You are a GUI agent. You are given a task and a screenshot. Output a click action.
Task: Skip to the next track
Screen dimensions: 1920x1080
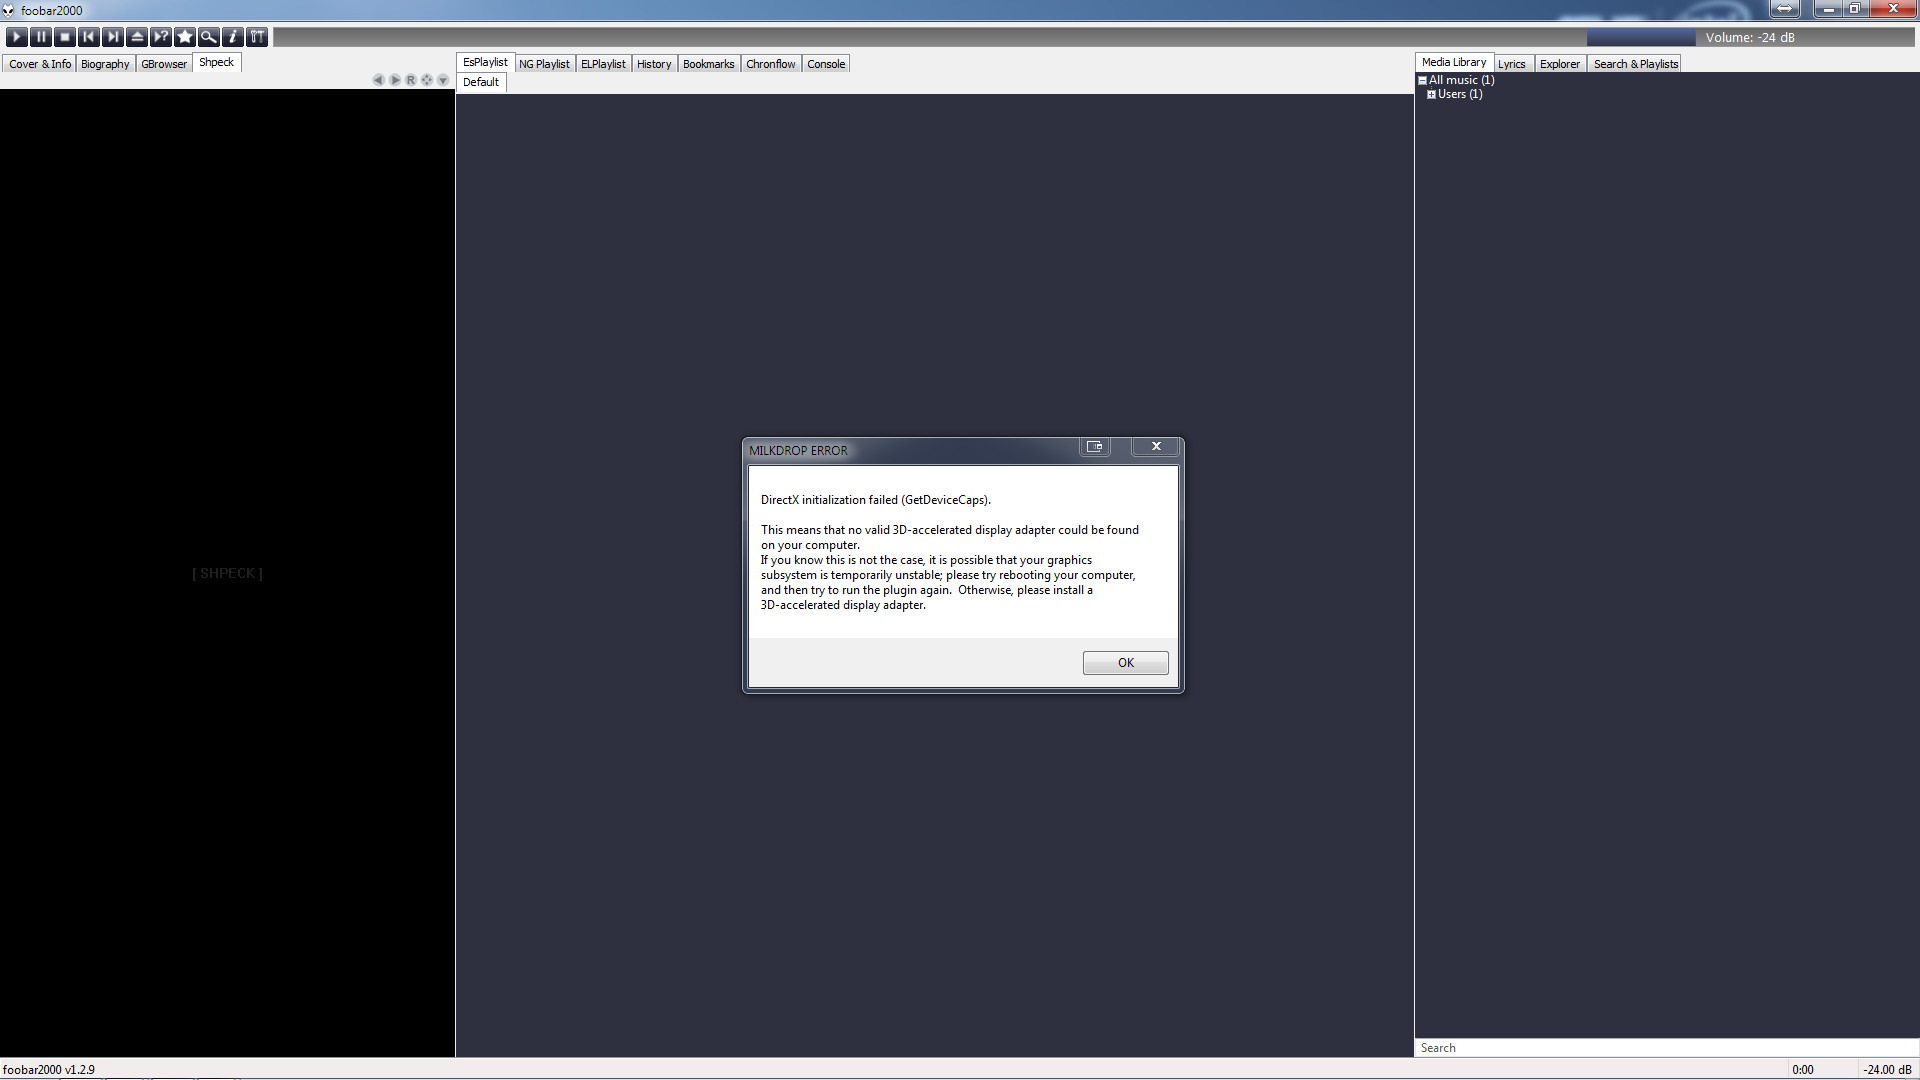[x=113, y=37]
